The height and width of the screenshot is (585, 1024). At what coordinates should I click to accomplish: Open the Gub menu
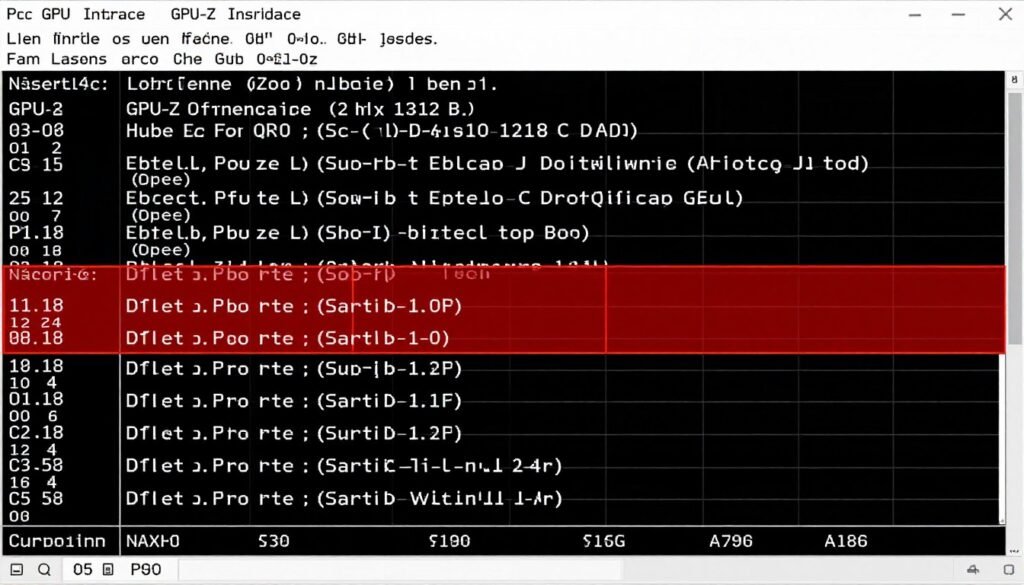click(229, 59)
